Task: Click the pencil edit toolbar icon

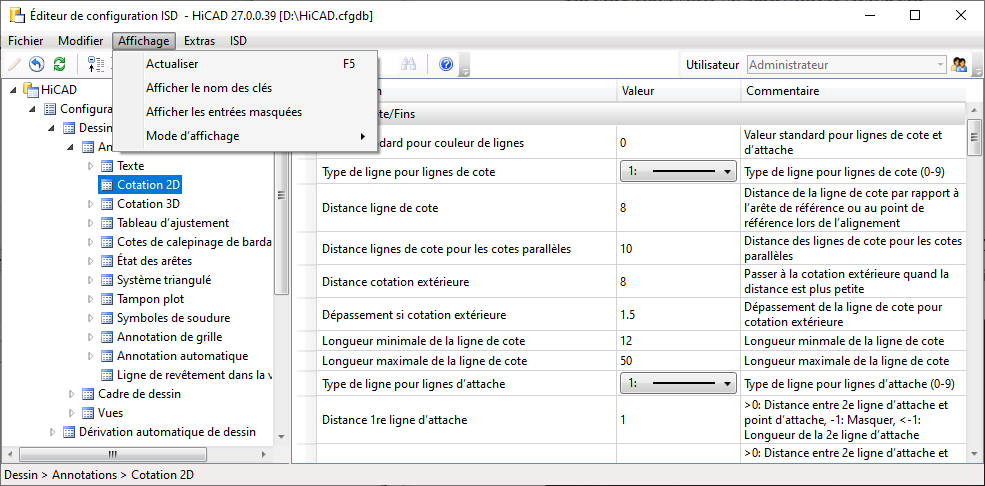Action: point(14,65)
